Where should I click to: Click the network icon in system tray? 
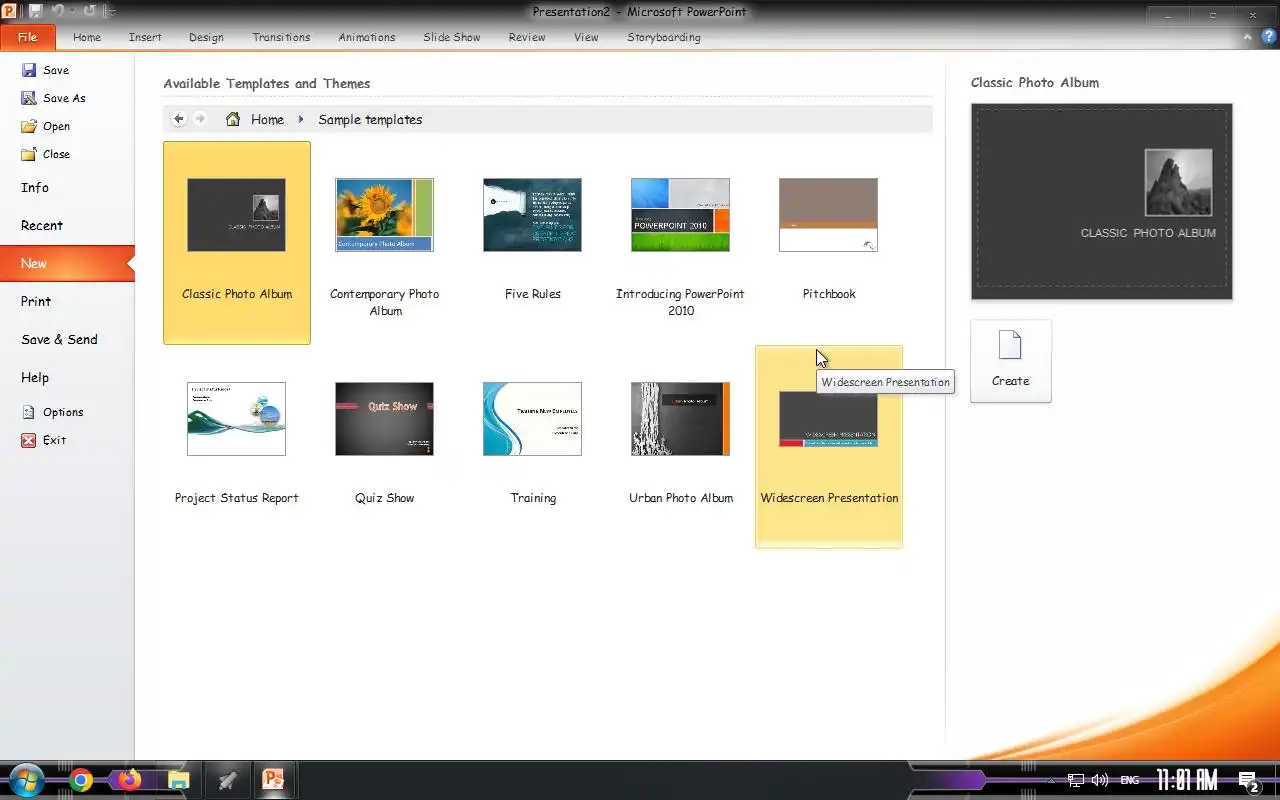click(1076, 780)
